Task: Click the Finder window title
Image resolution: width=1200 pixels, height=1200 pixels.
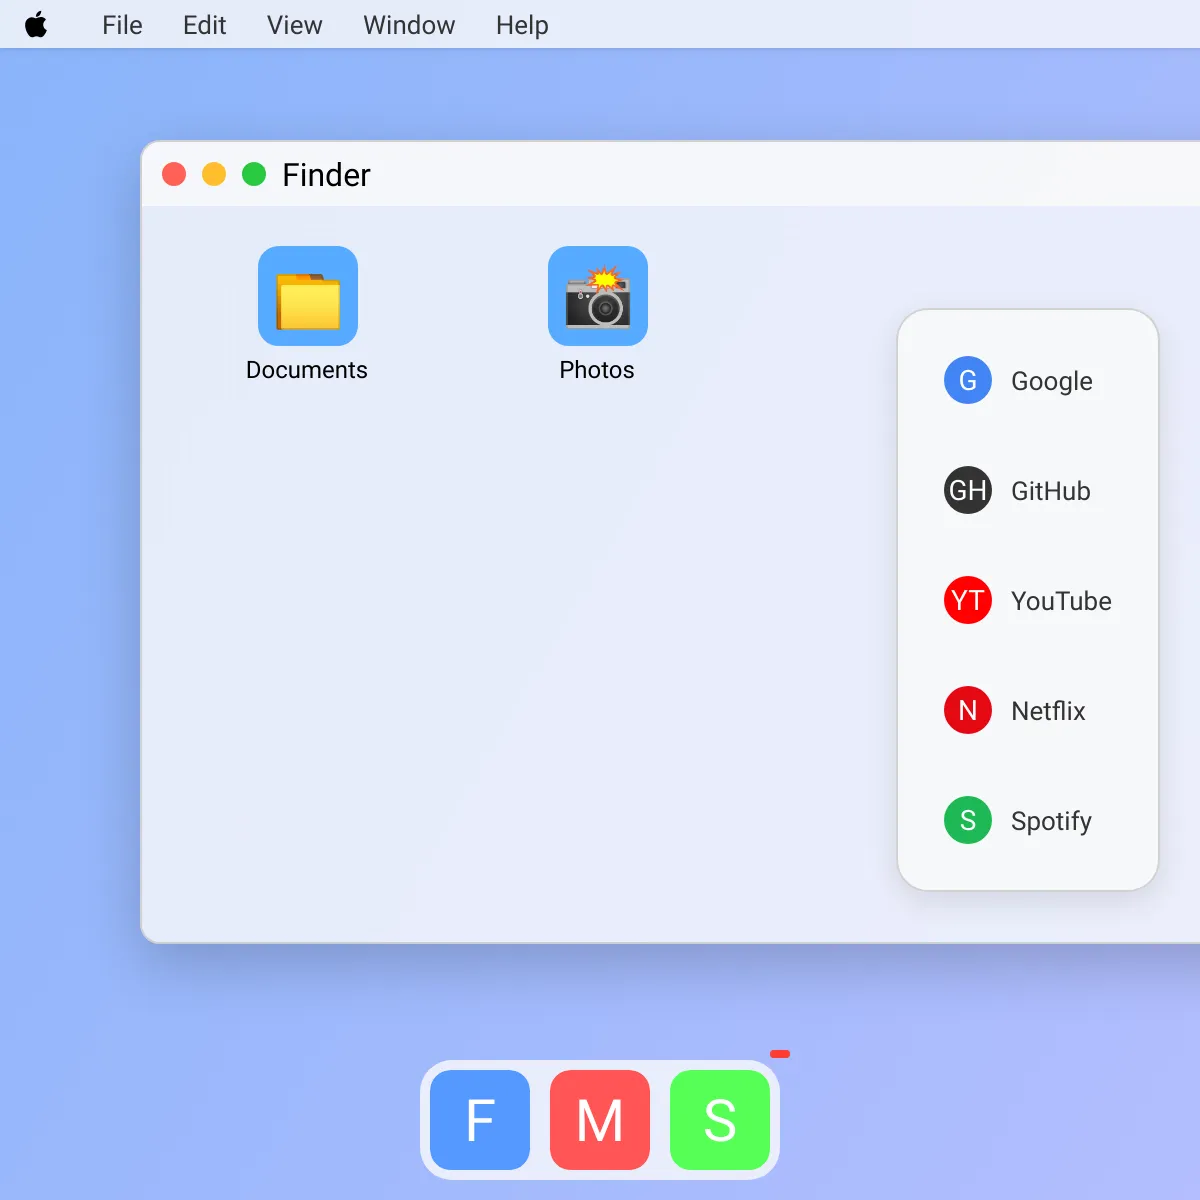Action: 326,175
